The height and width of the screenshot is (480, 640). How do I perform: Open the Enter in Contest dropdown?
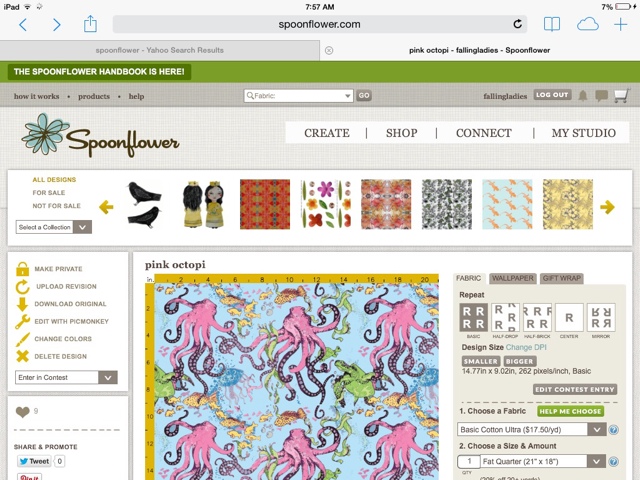pos(66,378)
